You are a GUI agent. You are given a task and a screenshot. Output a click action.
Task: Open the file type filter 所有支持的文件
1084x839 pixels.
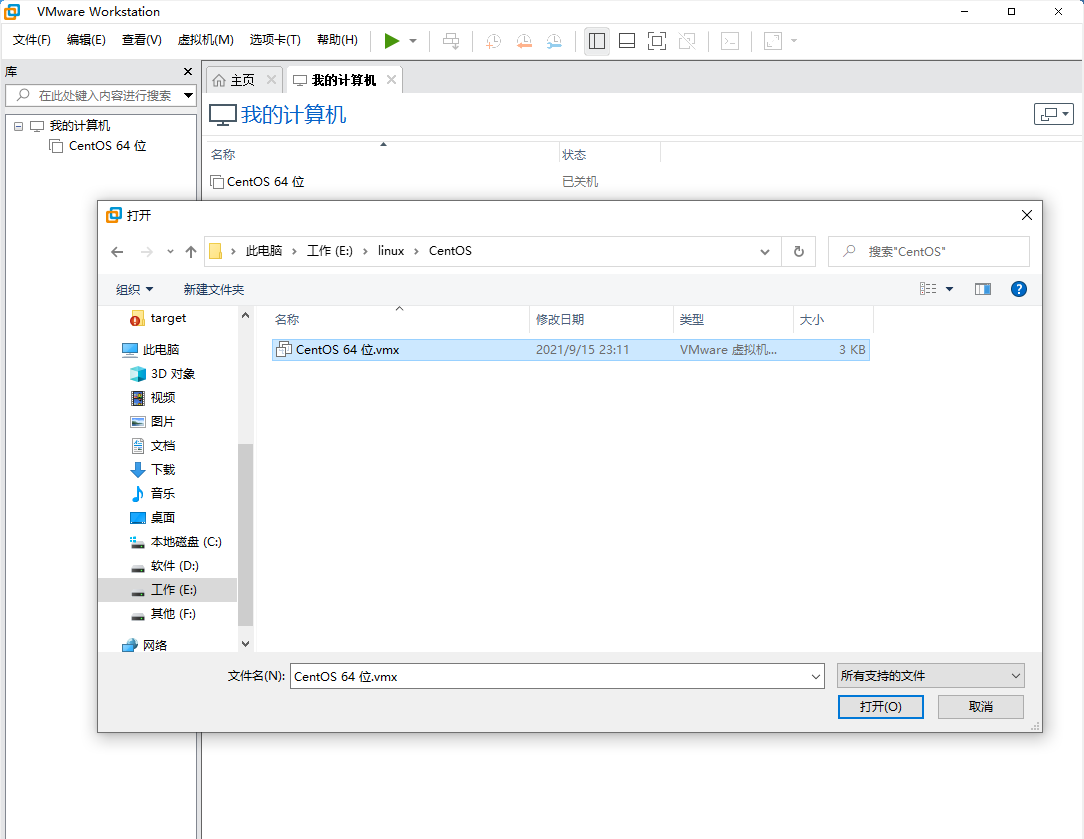coord(931,676)
